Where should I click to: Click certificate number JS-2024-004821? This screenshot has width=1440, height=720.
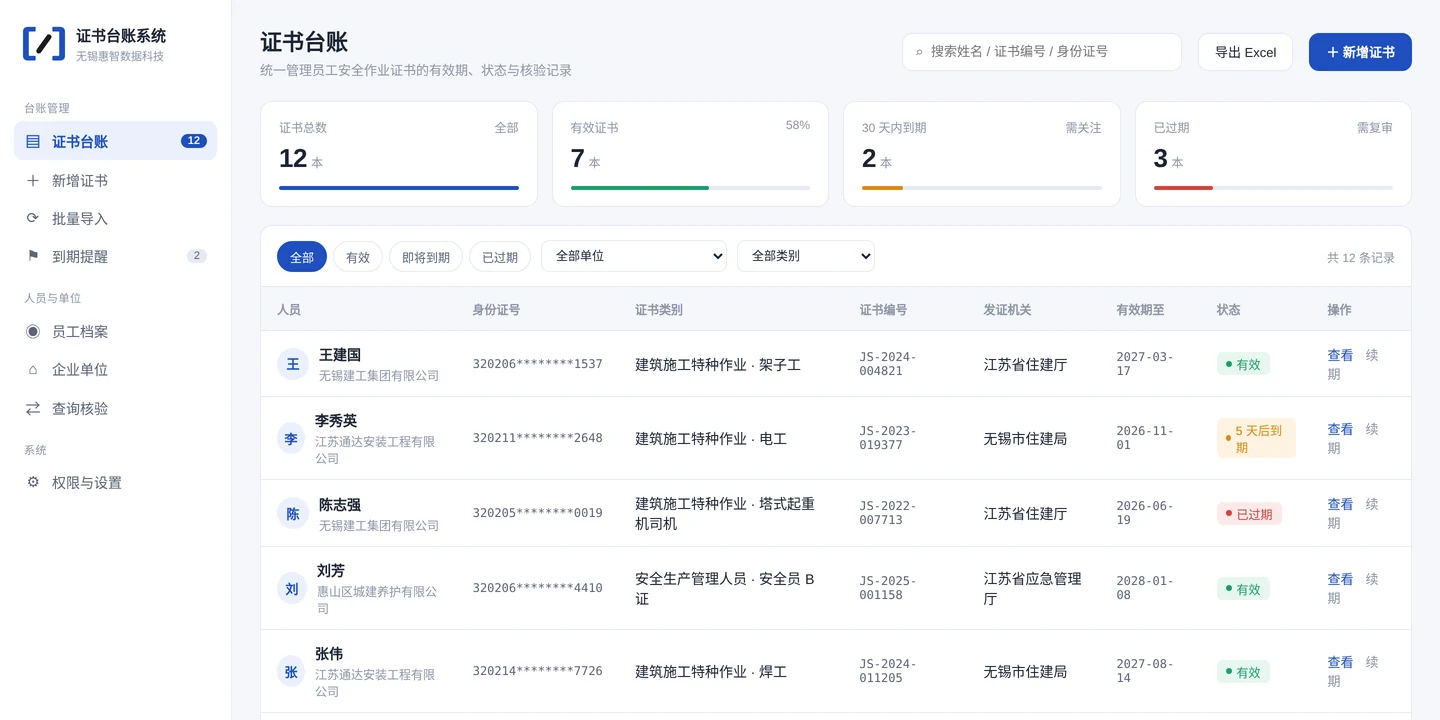click(888, 364)
